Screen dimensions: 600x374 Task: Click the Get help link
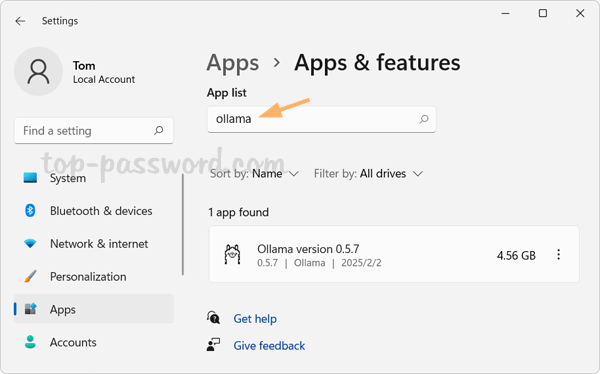pos(255,318)
